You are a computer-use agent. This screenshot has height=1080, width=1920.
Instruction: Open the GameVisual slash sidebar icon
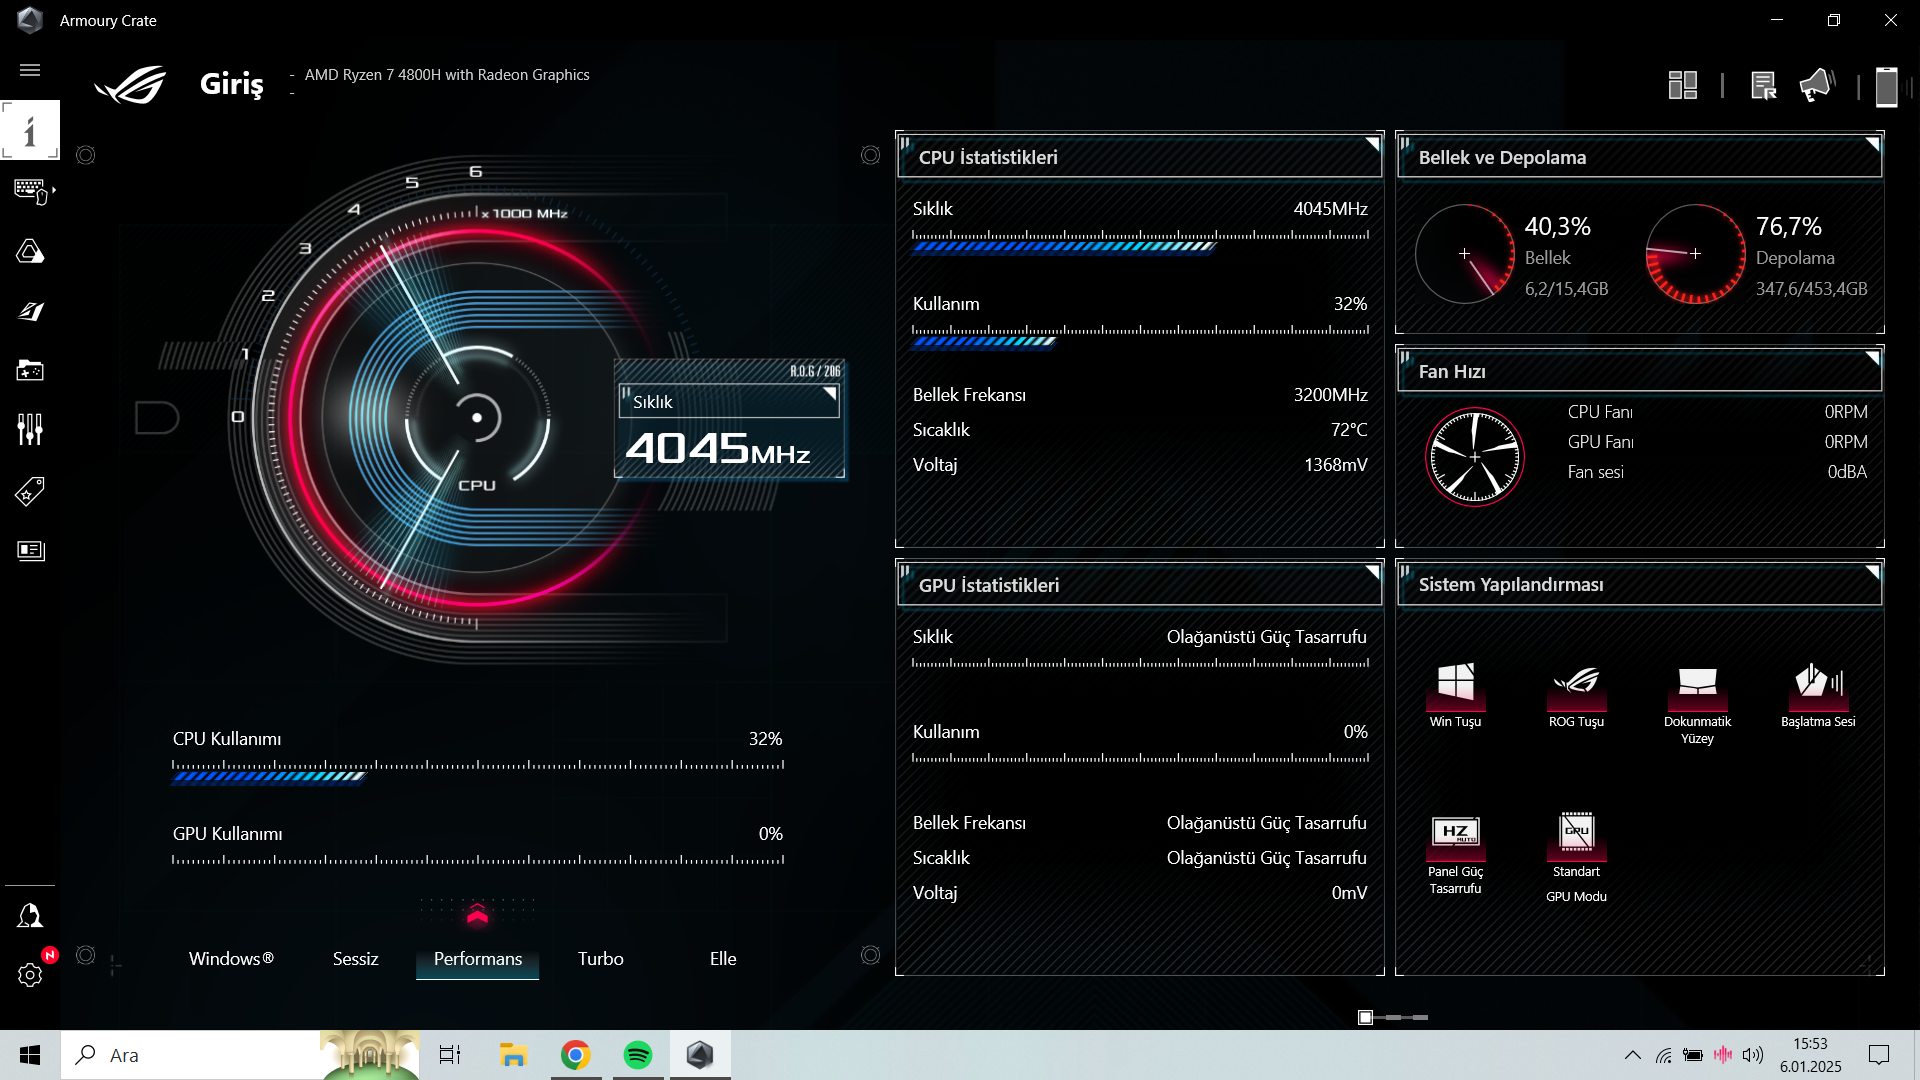point(30,311)
